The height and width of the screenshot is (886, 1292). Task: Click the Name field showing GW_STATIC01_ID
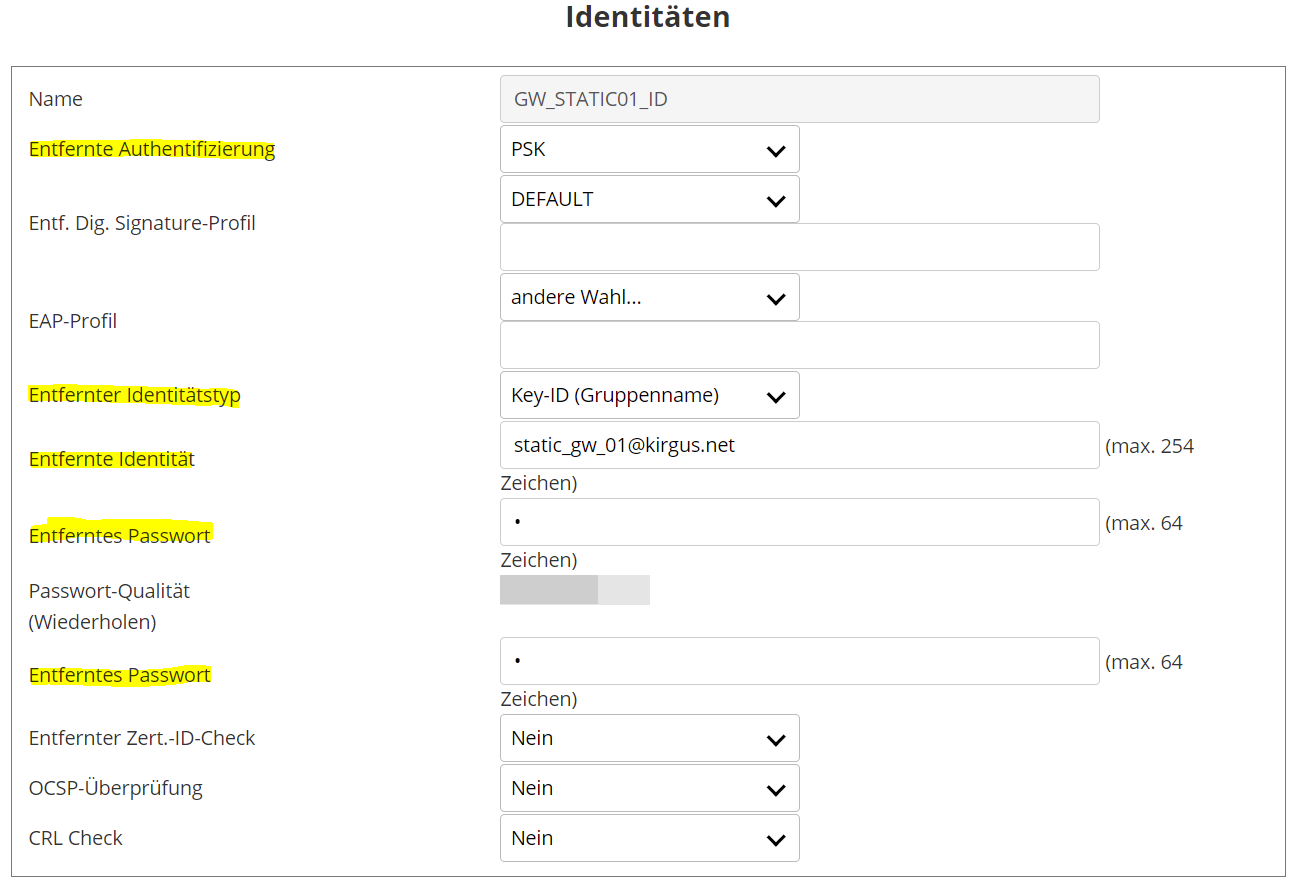coord(799,100)
